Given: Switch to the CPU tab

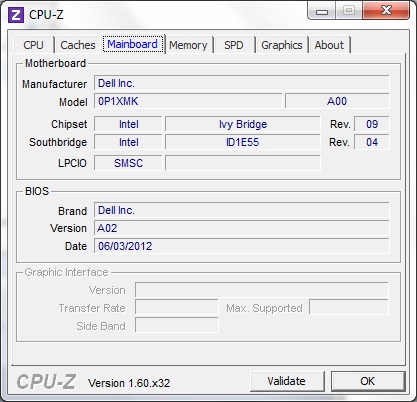Looking at the screenshot, I should tap(33, 45).
